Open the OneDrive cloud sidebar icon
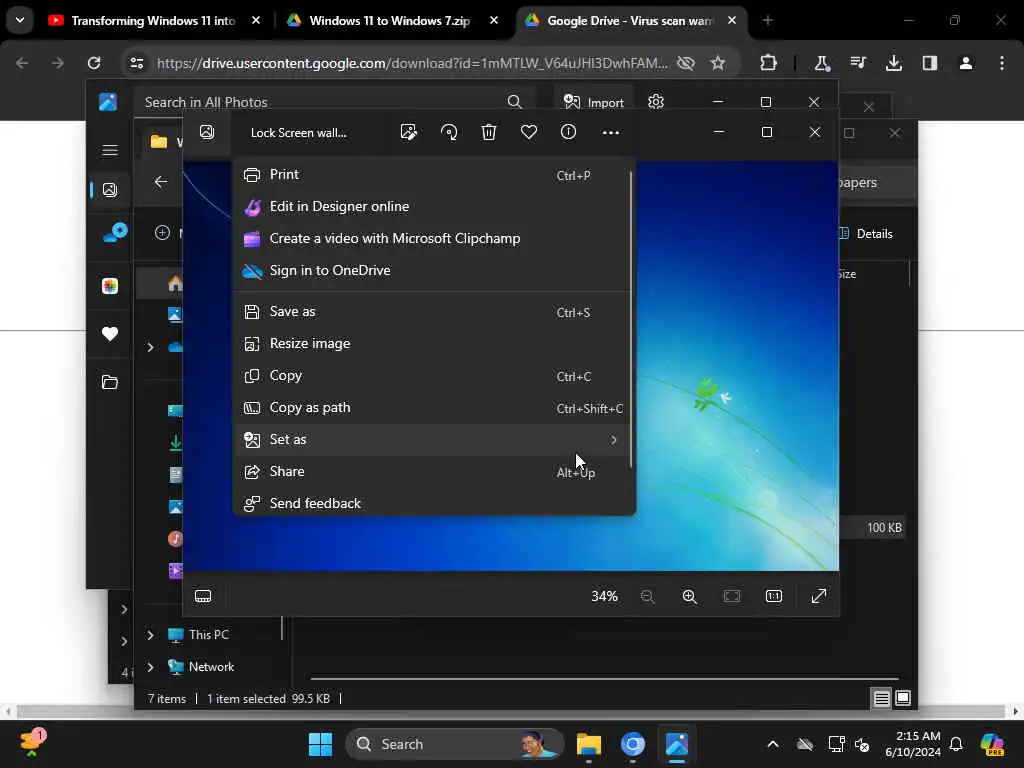Screen dimensions: 1024x768 click(x=115, y=232)
